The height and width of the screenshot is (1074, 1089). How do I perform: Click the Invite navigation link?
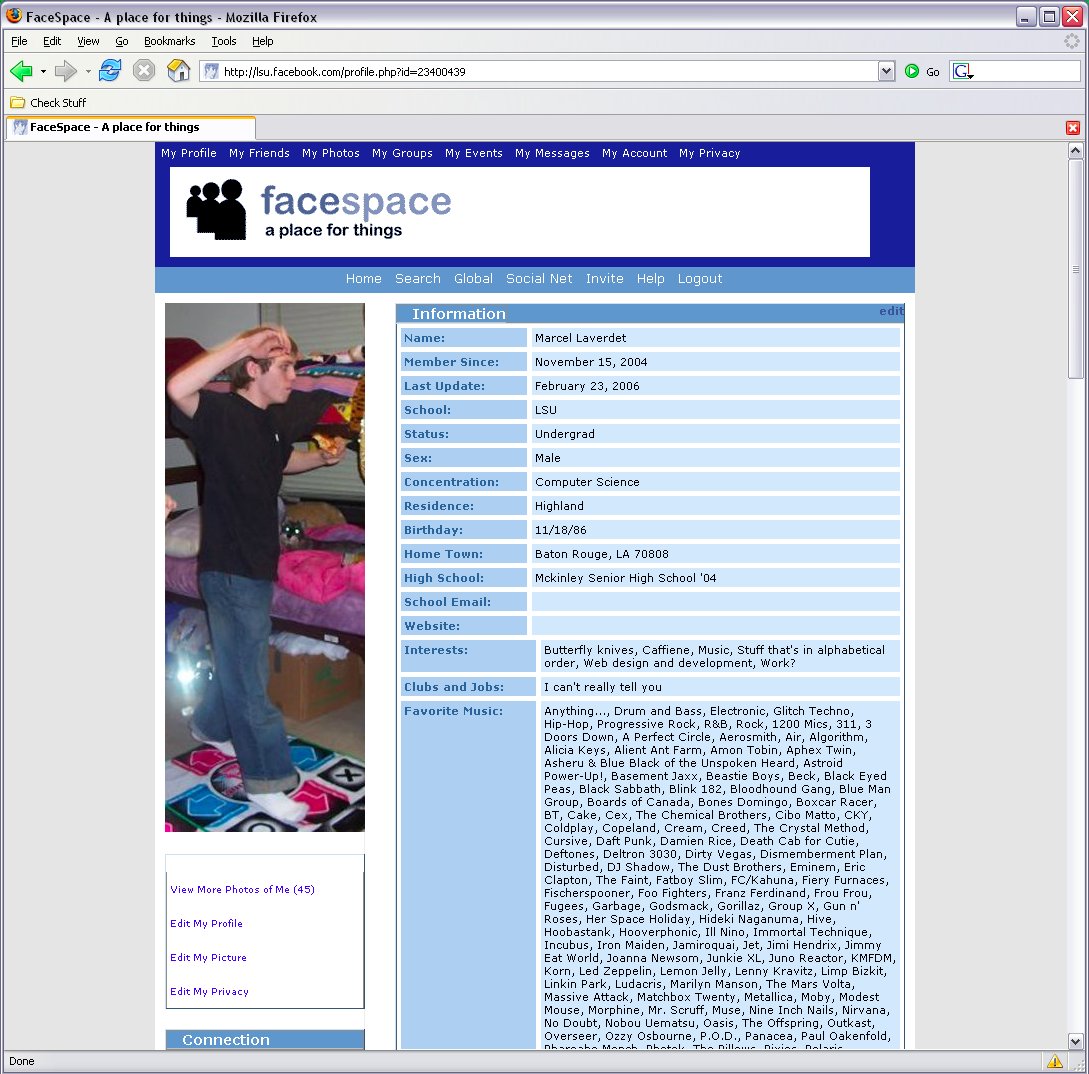click(604, 279)
